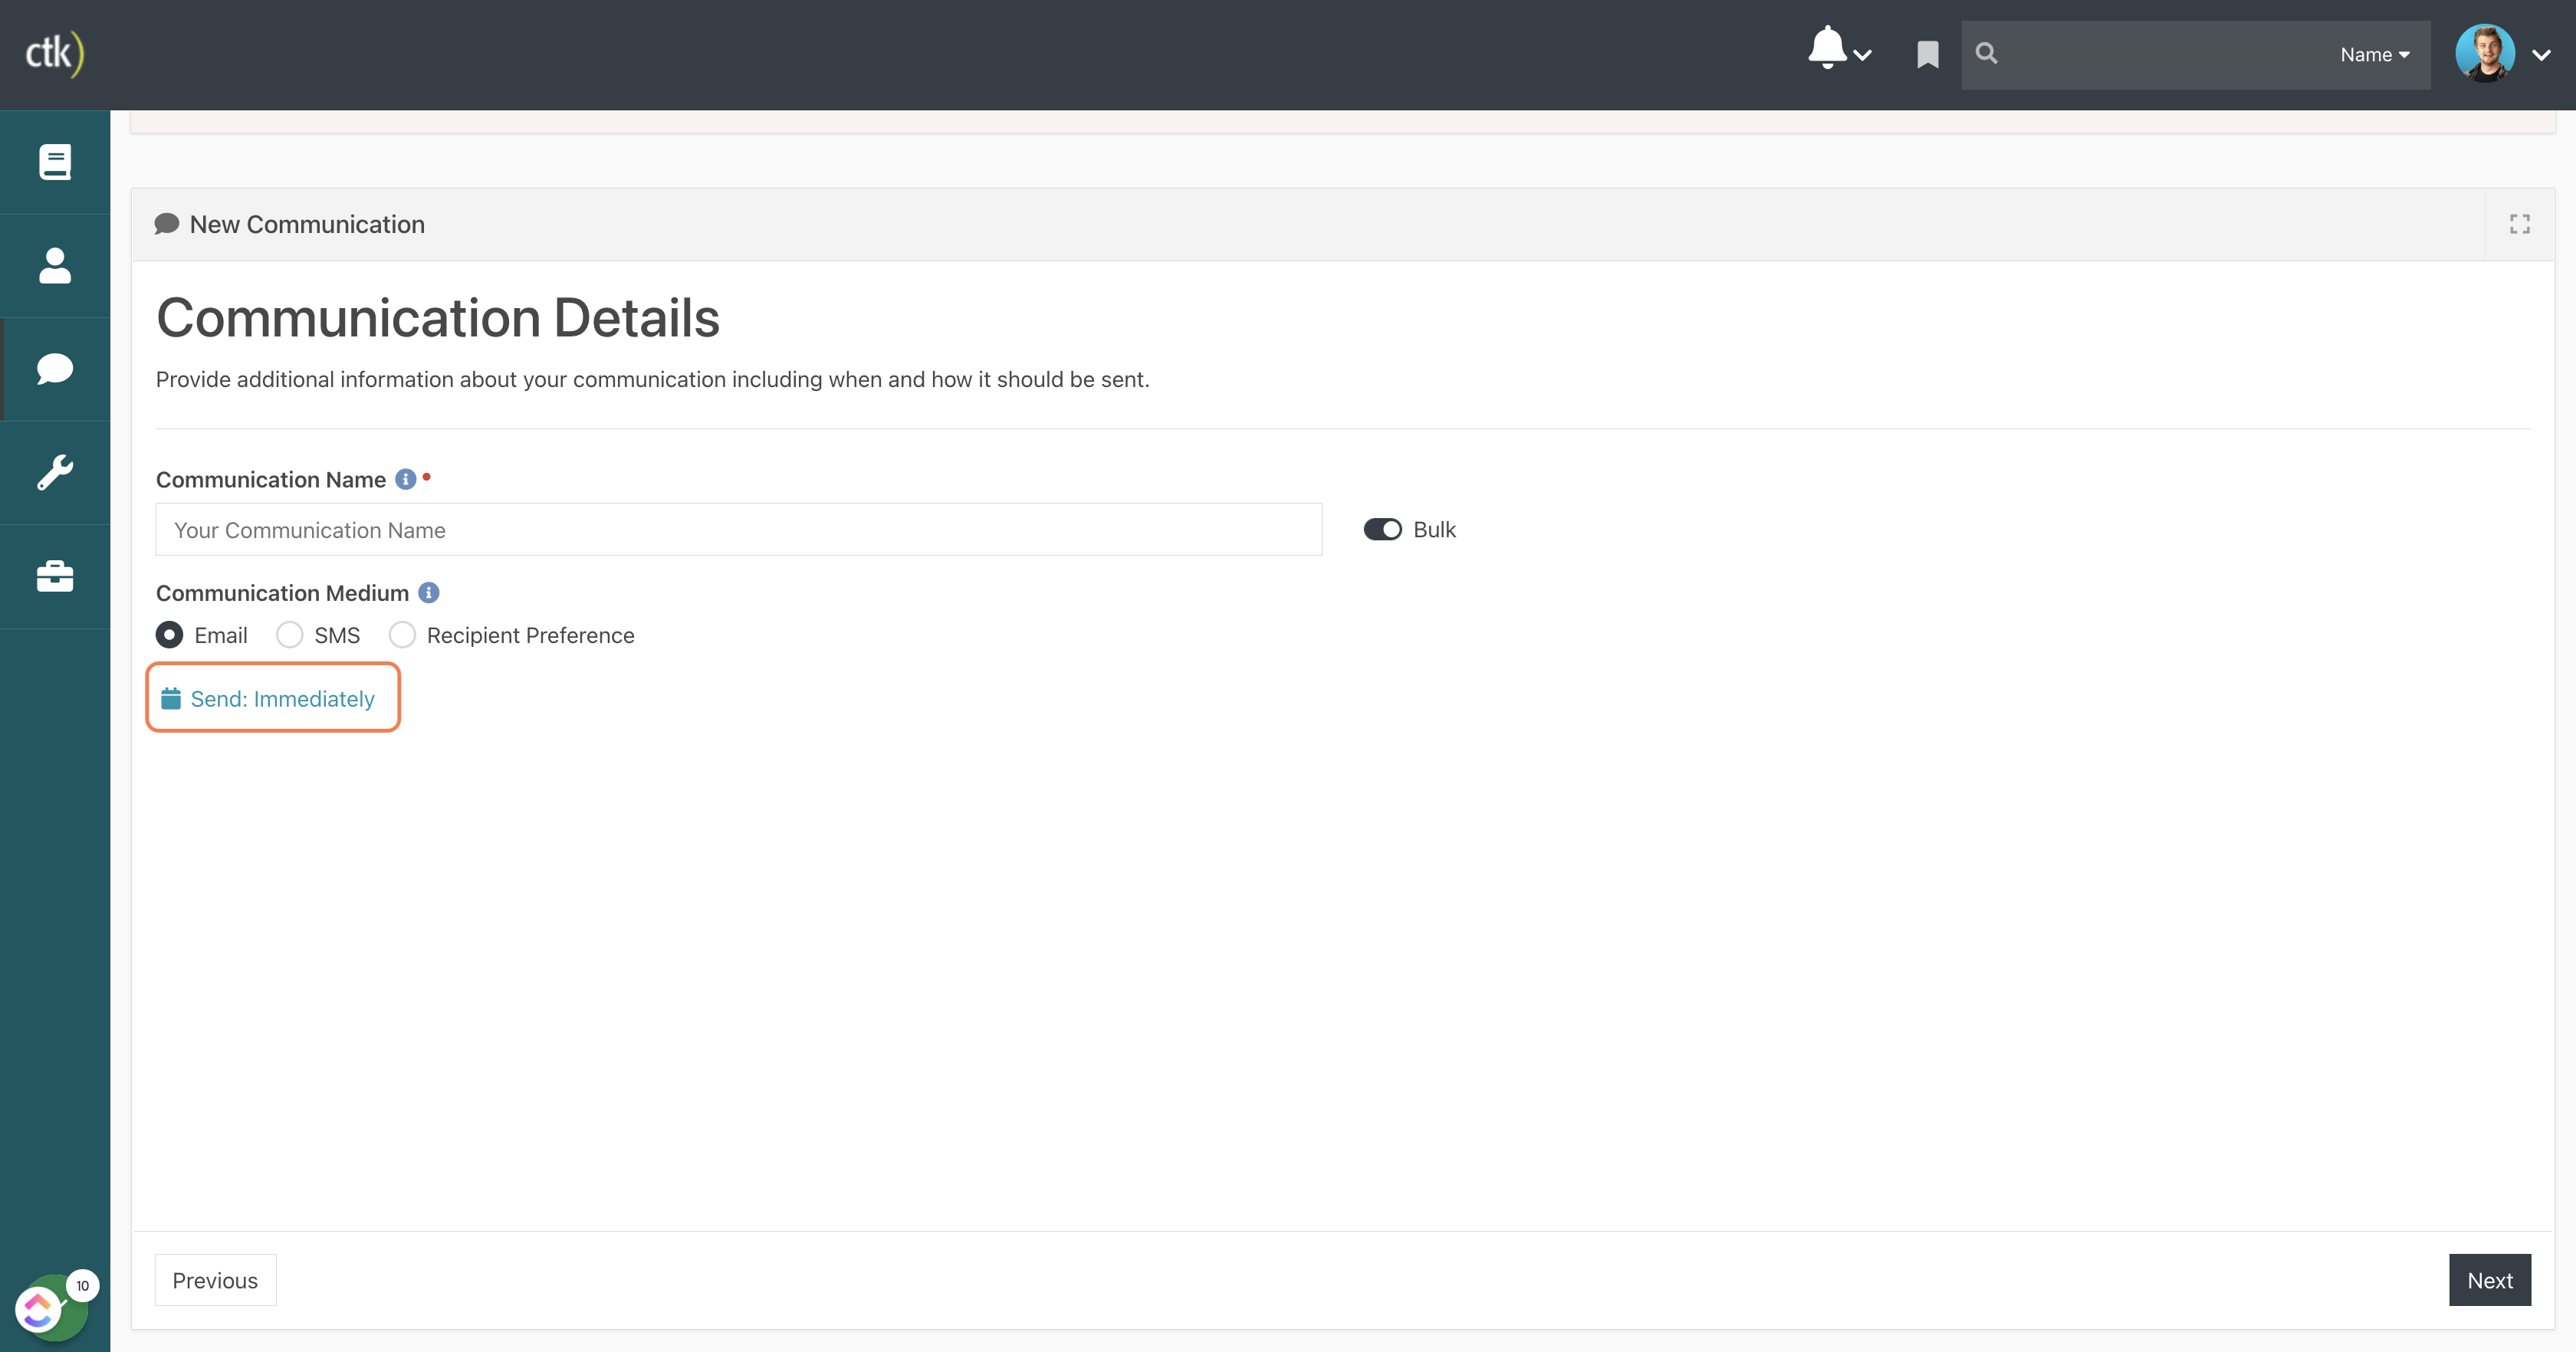
Task: Click the ctk logo in the header
Action: point(54,53)
